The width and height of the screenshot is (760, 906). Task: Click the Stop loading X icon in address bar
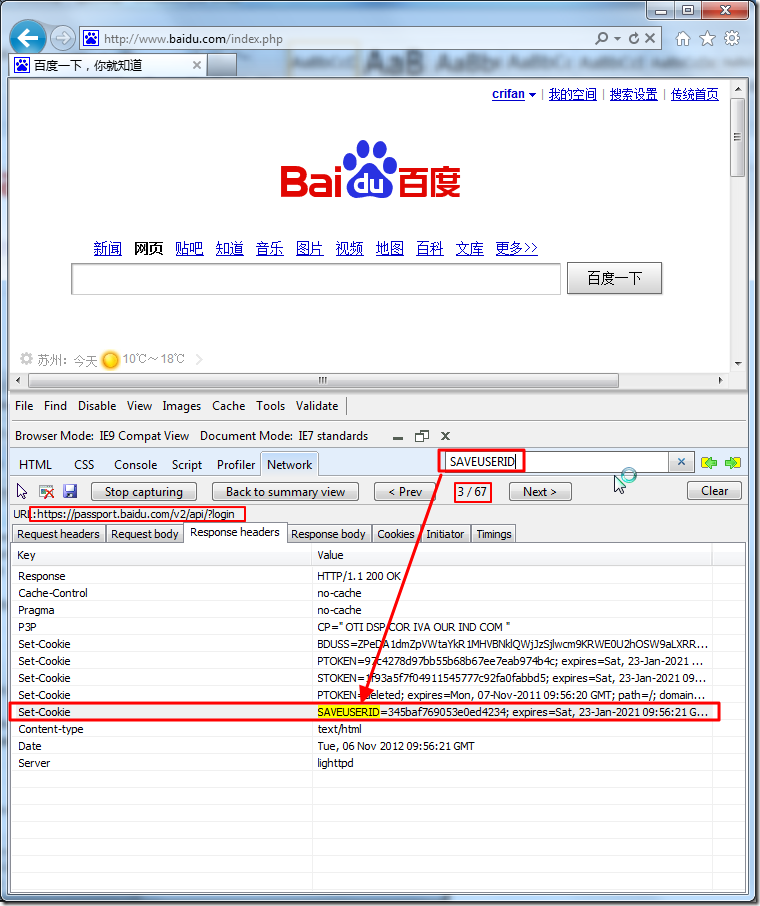650,38
